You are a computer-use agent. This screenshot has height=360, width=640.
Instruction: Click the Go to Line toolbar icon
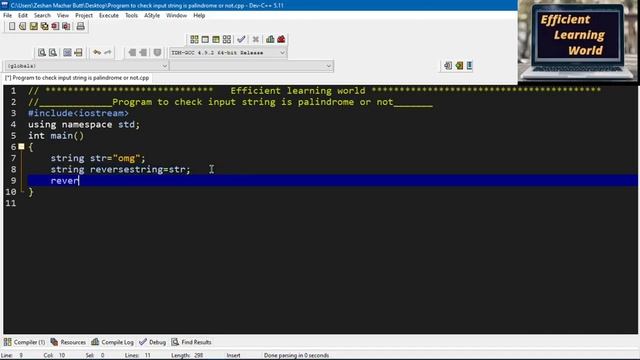pyautogui.click(x=78, y=52)
